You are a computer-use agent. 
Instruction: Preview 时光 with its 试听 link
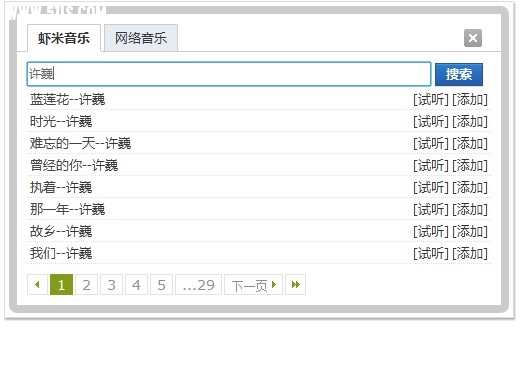coord(431,121)
